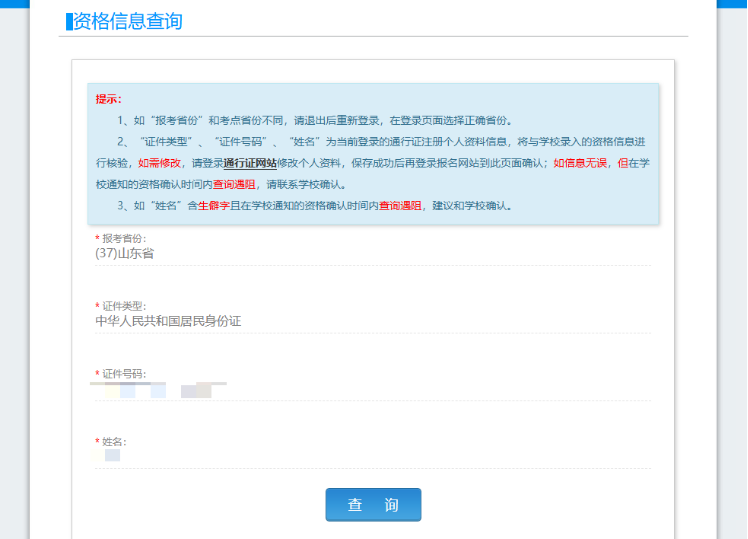Click 查询遇阻 in the third tip
Viewport: 748px width, 539px height.
tap(399, 206)
